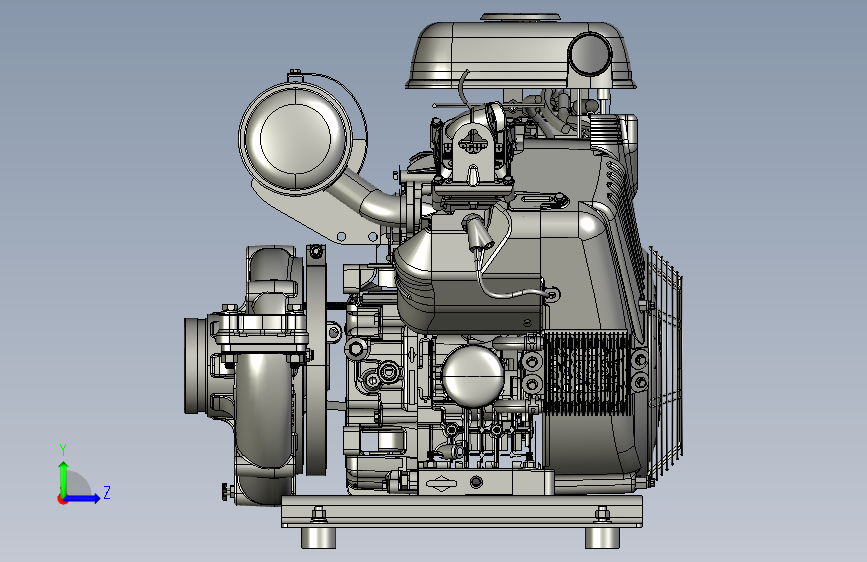Select the spherical oil filter on the engine
The height and width of the screenshot is (562, 867).
pyautogui.click(x=473, y=376)
